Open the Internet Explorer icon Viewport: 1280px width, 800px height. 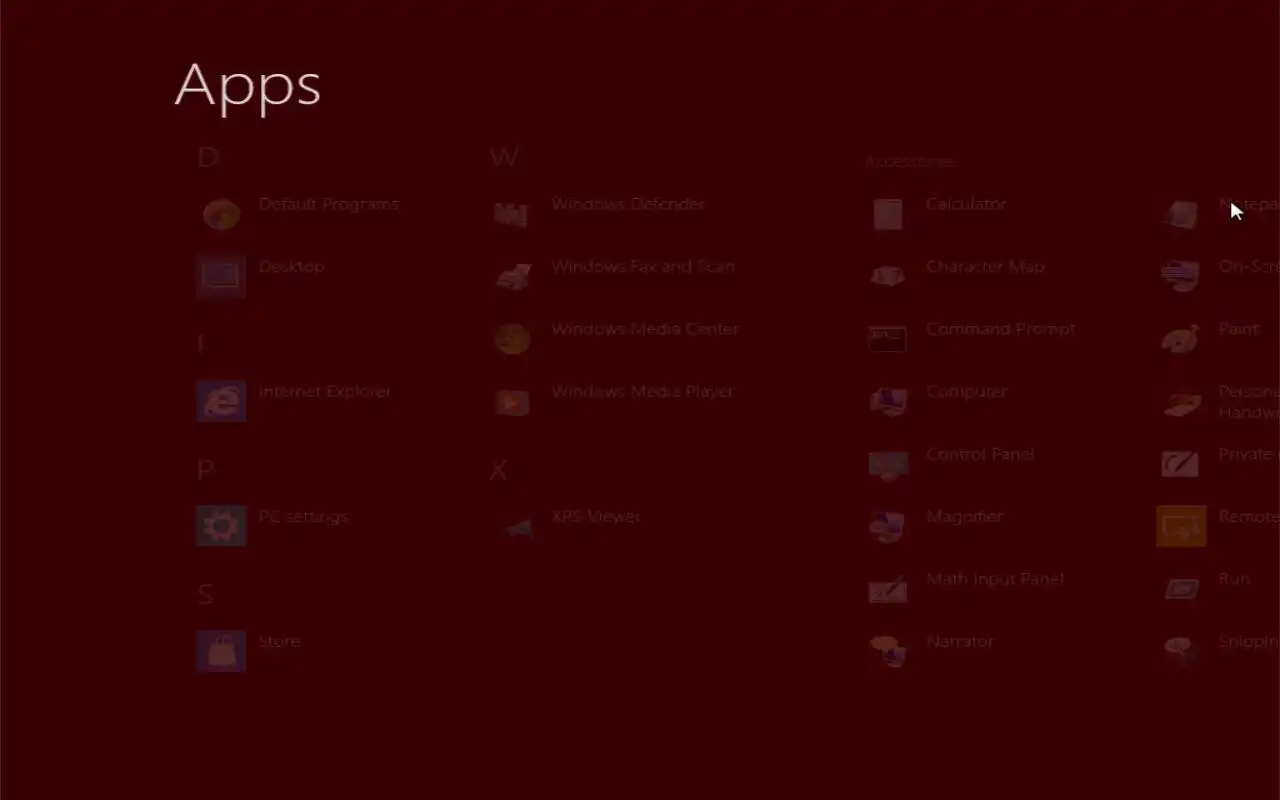pyautogui.click(x=221, y=401)
